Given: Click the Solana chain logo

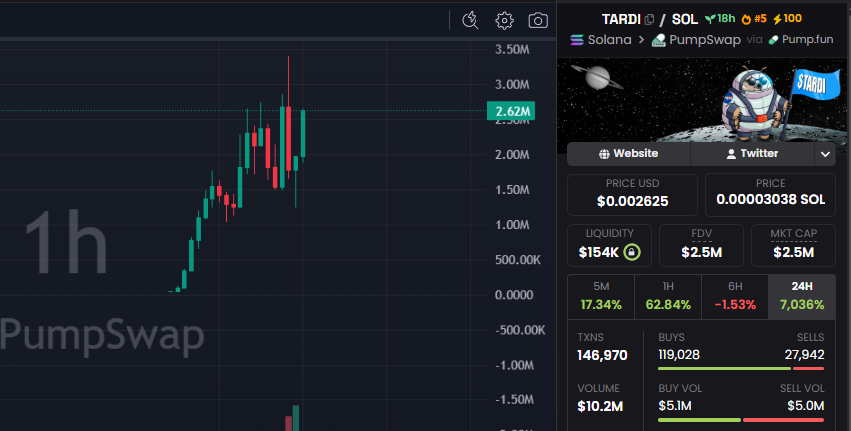Looking at the screenshot, I should pyautogui.click(x=577, y=40).
